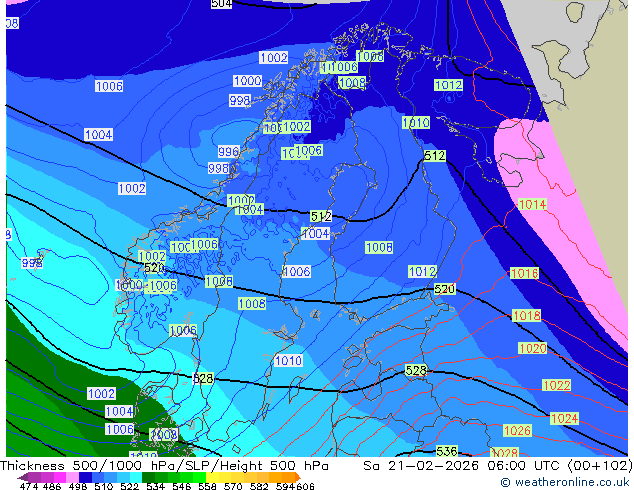Click the 474 legend value
The width and height of the screenshot is (634, 490).
point(29,486)
